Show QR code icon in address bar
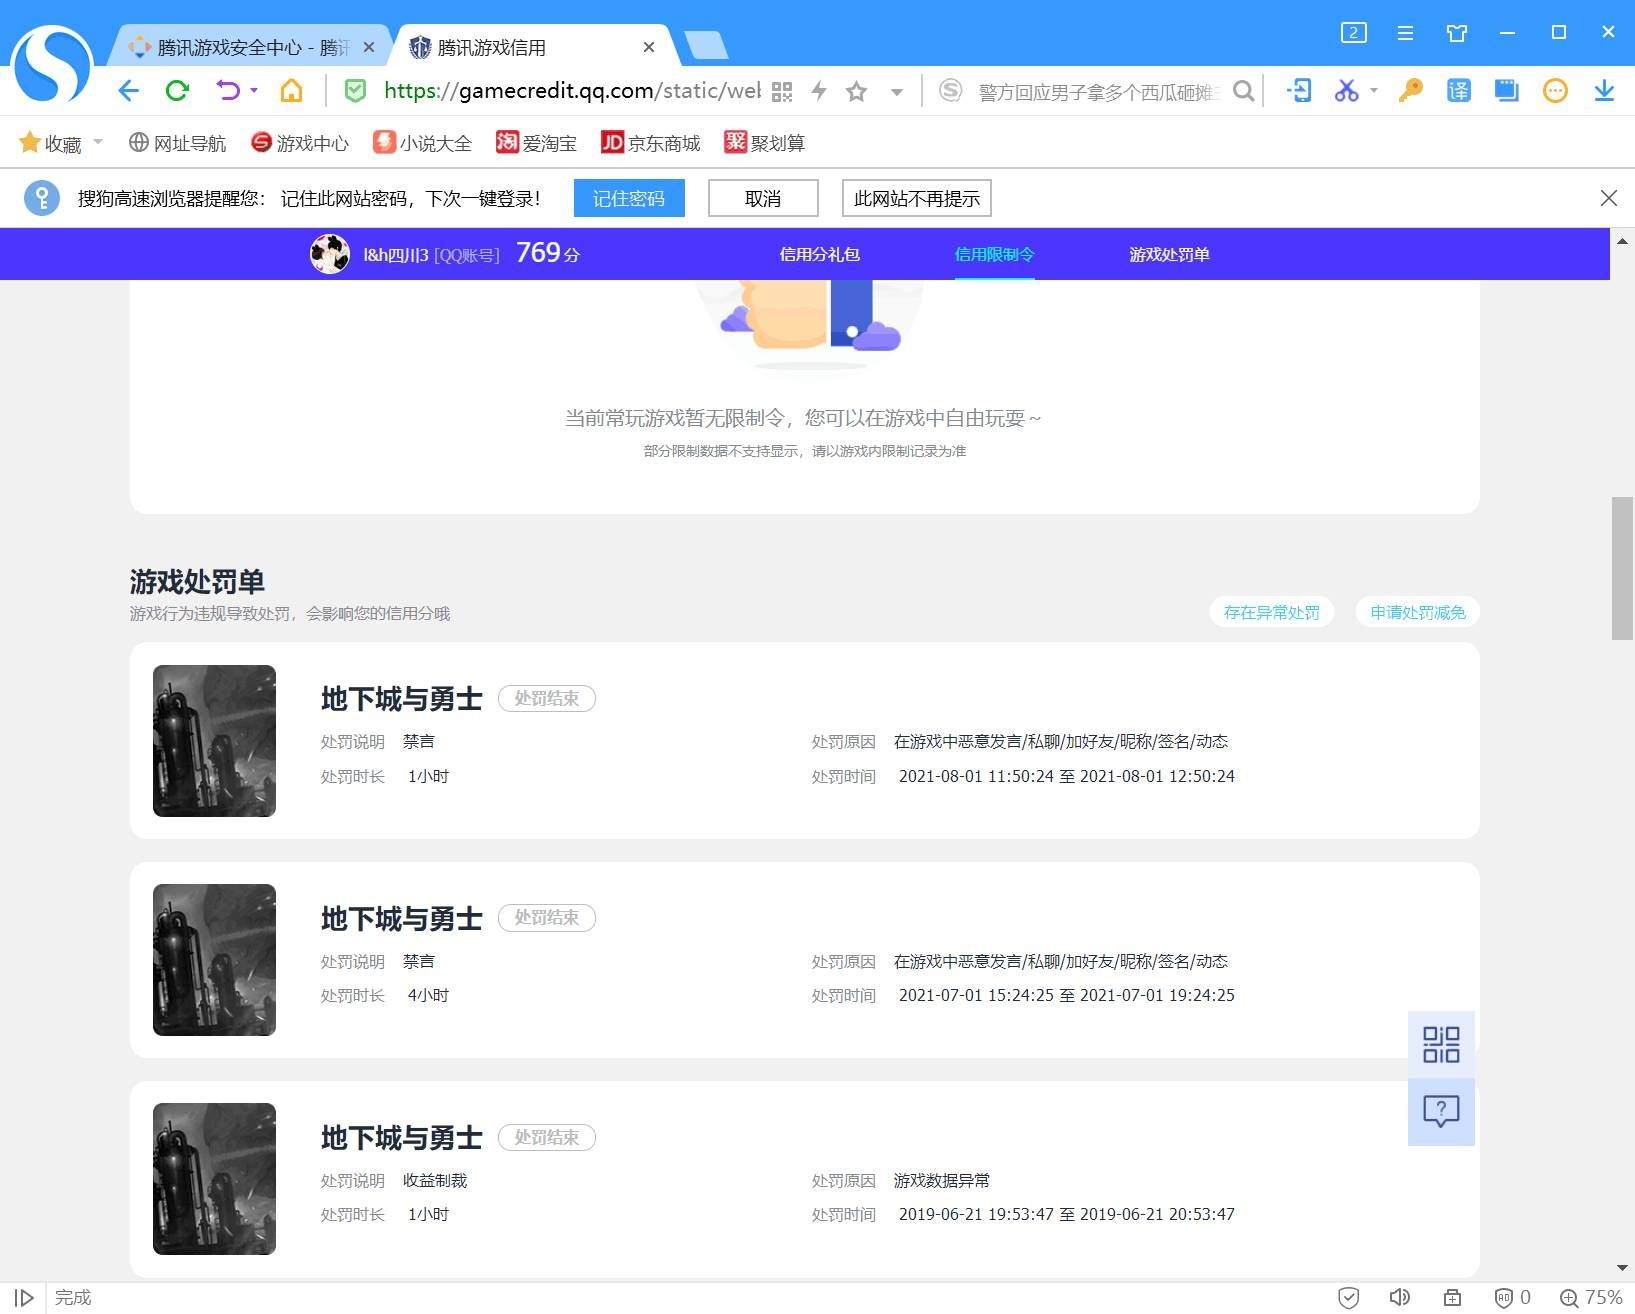 point(782,92)
